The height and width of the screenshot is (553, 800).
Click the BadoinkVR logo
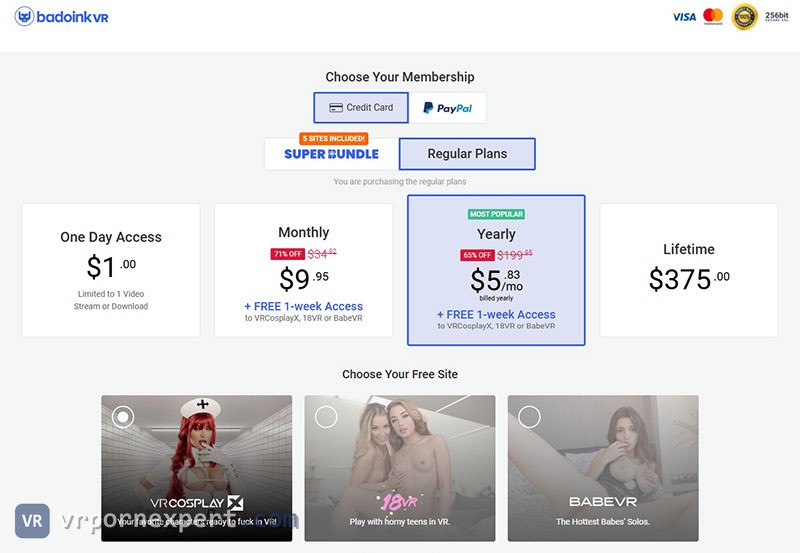tap(62, 17)
